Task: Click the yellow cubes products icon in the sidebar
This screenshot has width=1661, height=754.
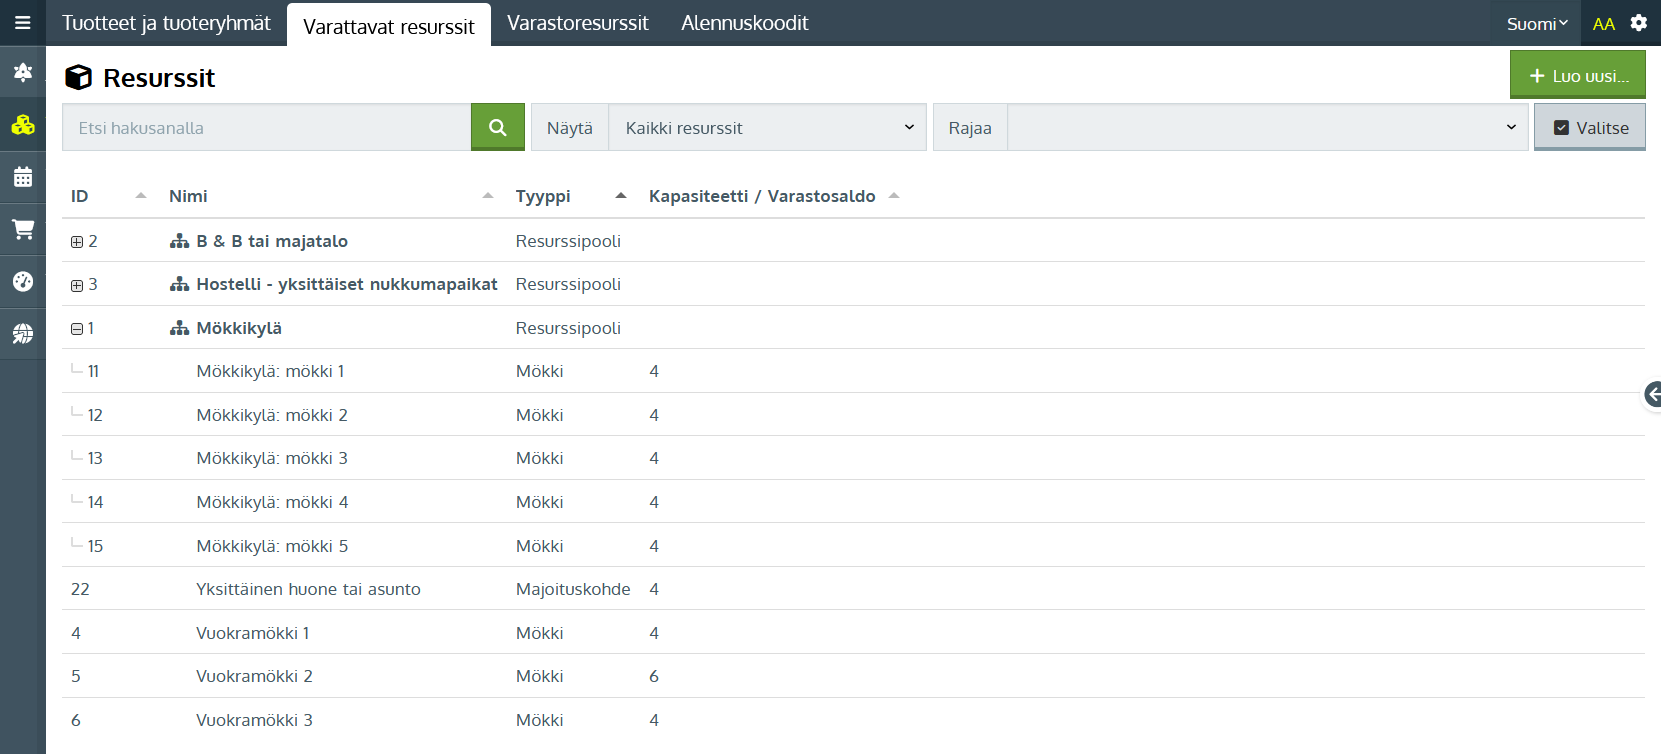Action: tap(22, 125)
